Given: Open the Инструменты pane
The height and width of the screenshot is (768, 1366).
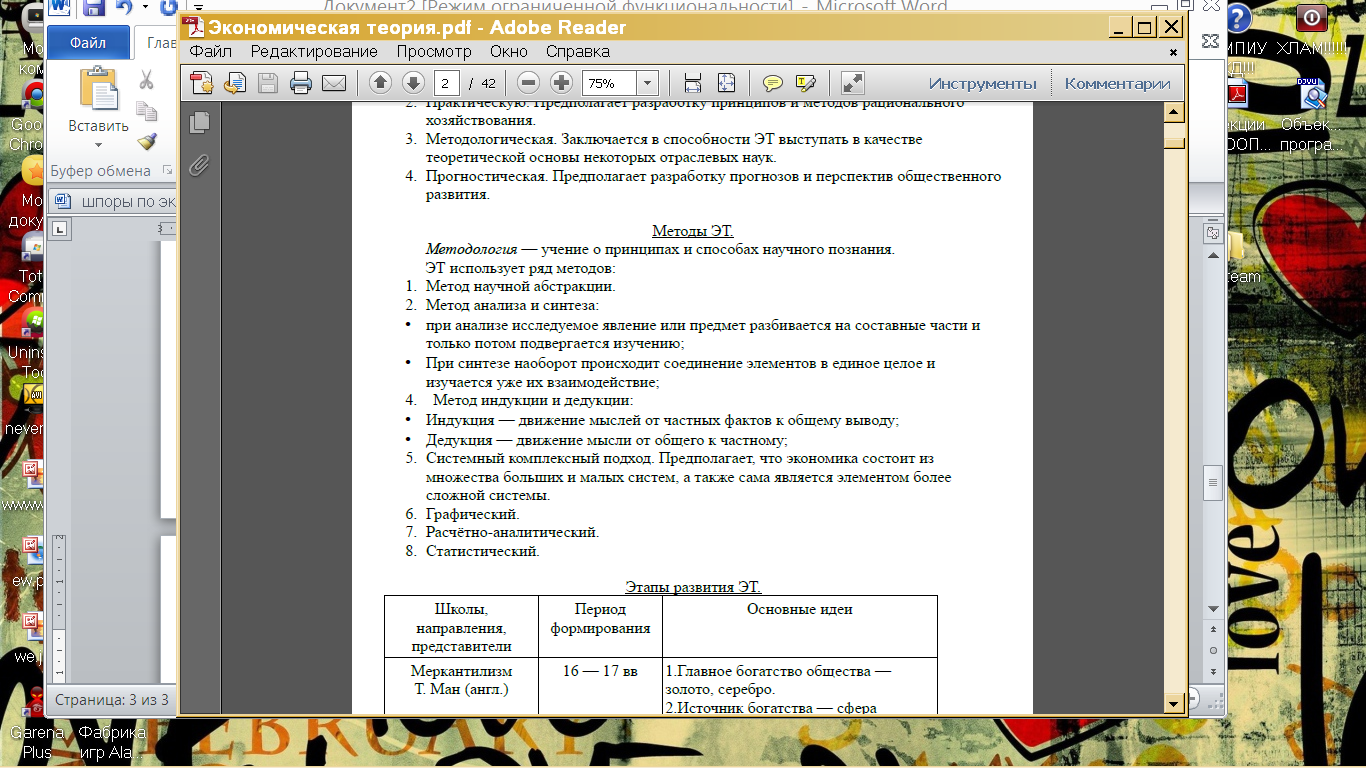Looking at the screenshot, I should coord(982,83).
